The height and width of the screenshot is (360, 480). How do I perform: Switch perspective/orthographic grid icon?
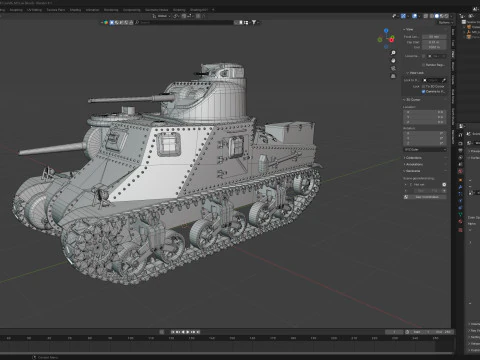393,76
